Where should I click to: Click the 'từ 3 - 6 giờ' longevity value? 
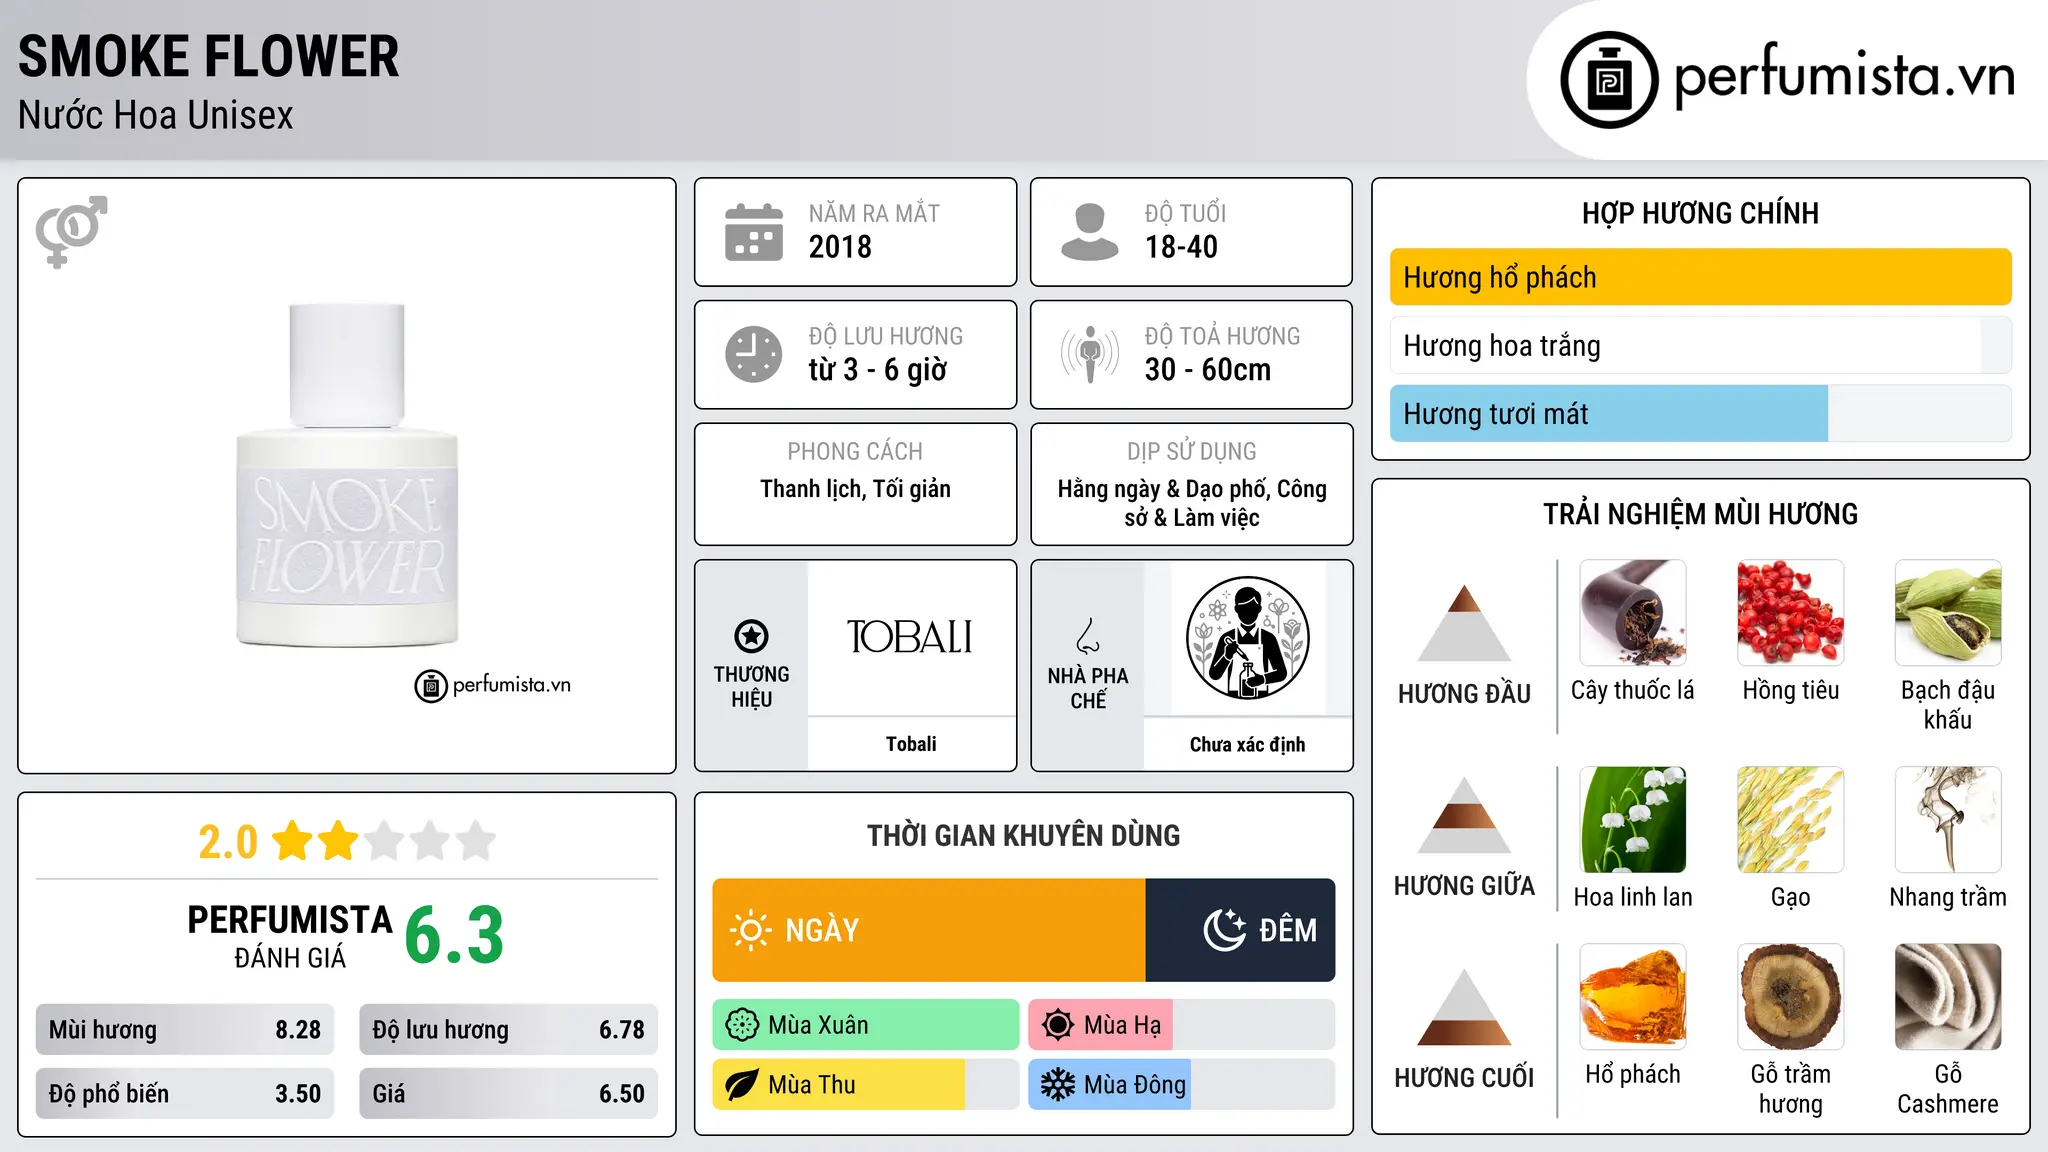point(878,370)
